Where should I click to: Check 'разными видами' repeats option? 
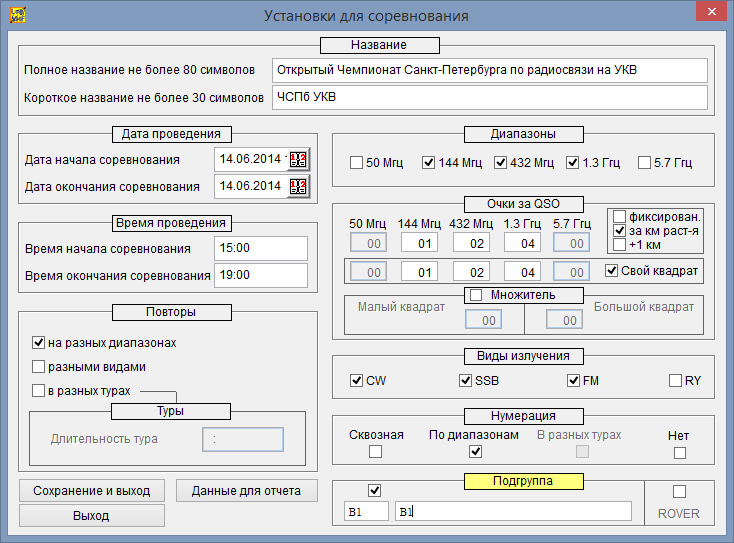click(39, 367)
